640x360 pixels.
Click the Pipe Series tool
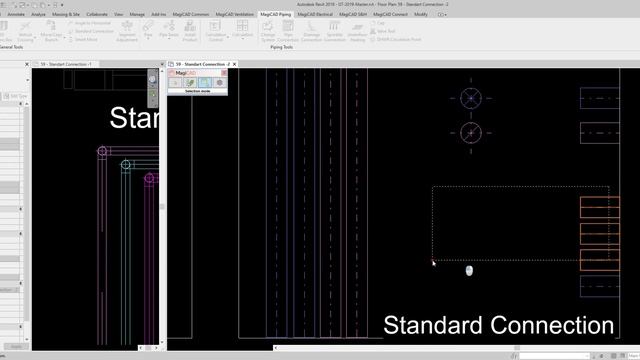(x=169, y=29)
